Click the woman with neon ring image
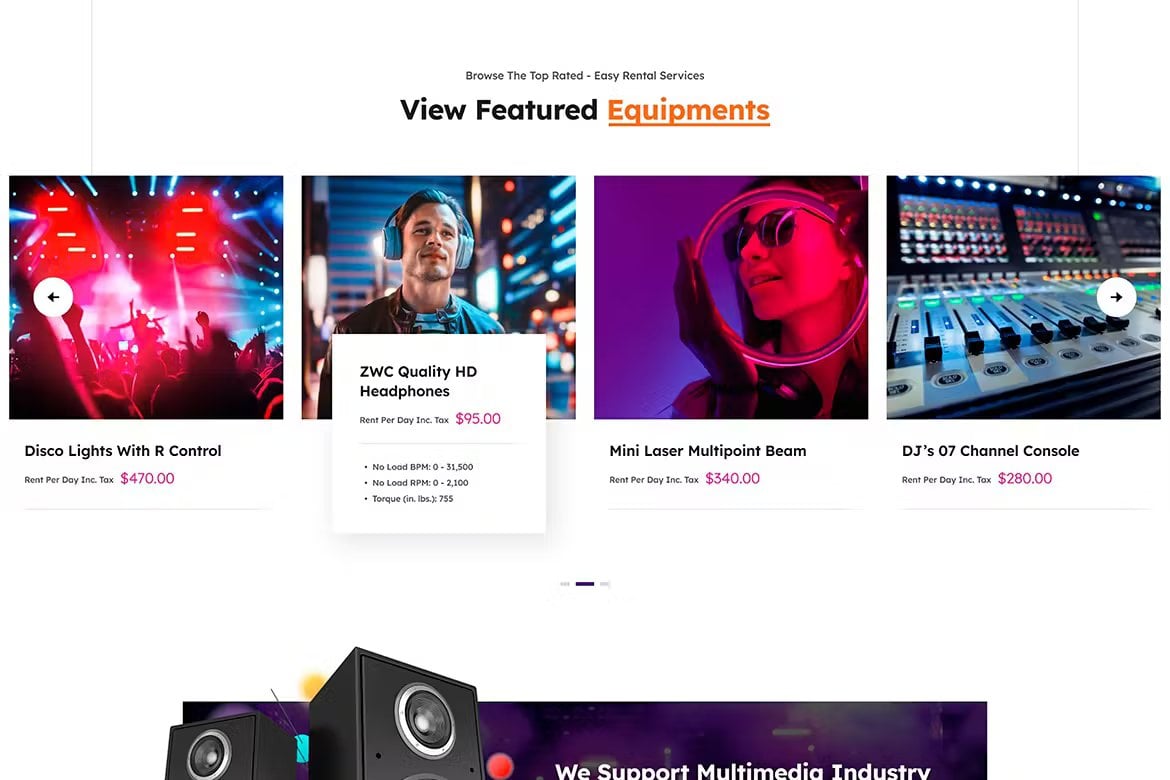 pyautogui.click(x=731, y=297)
